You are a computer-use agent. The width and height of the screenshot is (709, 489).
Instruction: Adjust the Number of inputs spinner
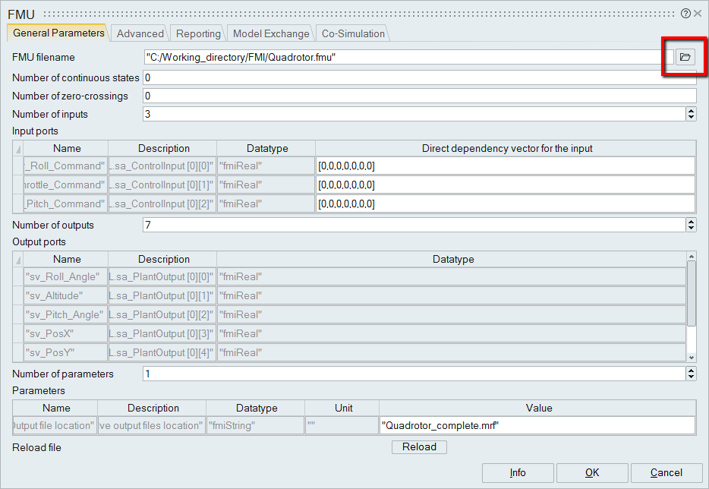tap(691, 114)
